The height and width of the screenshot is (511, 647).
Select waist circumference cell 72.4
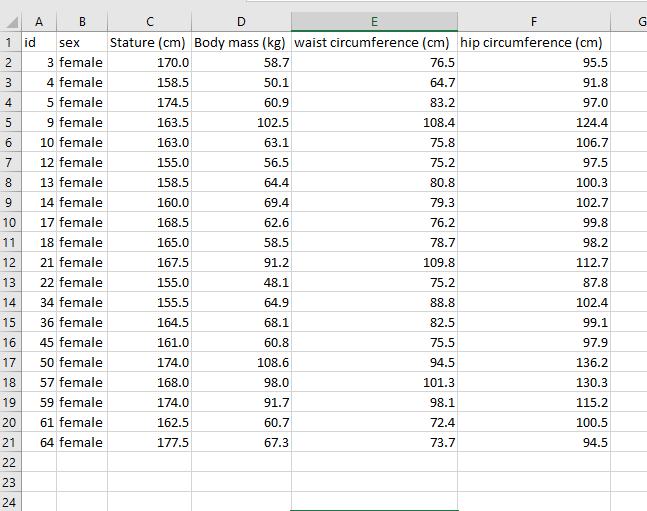pyautogui.click(x=374, y=422)
